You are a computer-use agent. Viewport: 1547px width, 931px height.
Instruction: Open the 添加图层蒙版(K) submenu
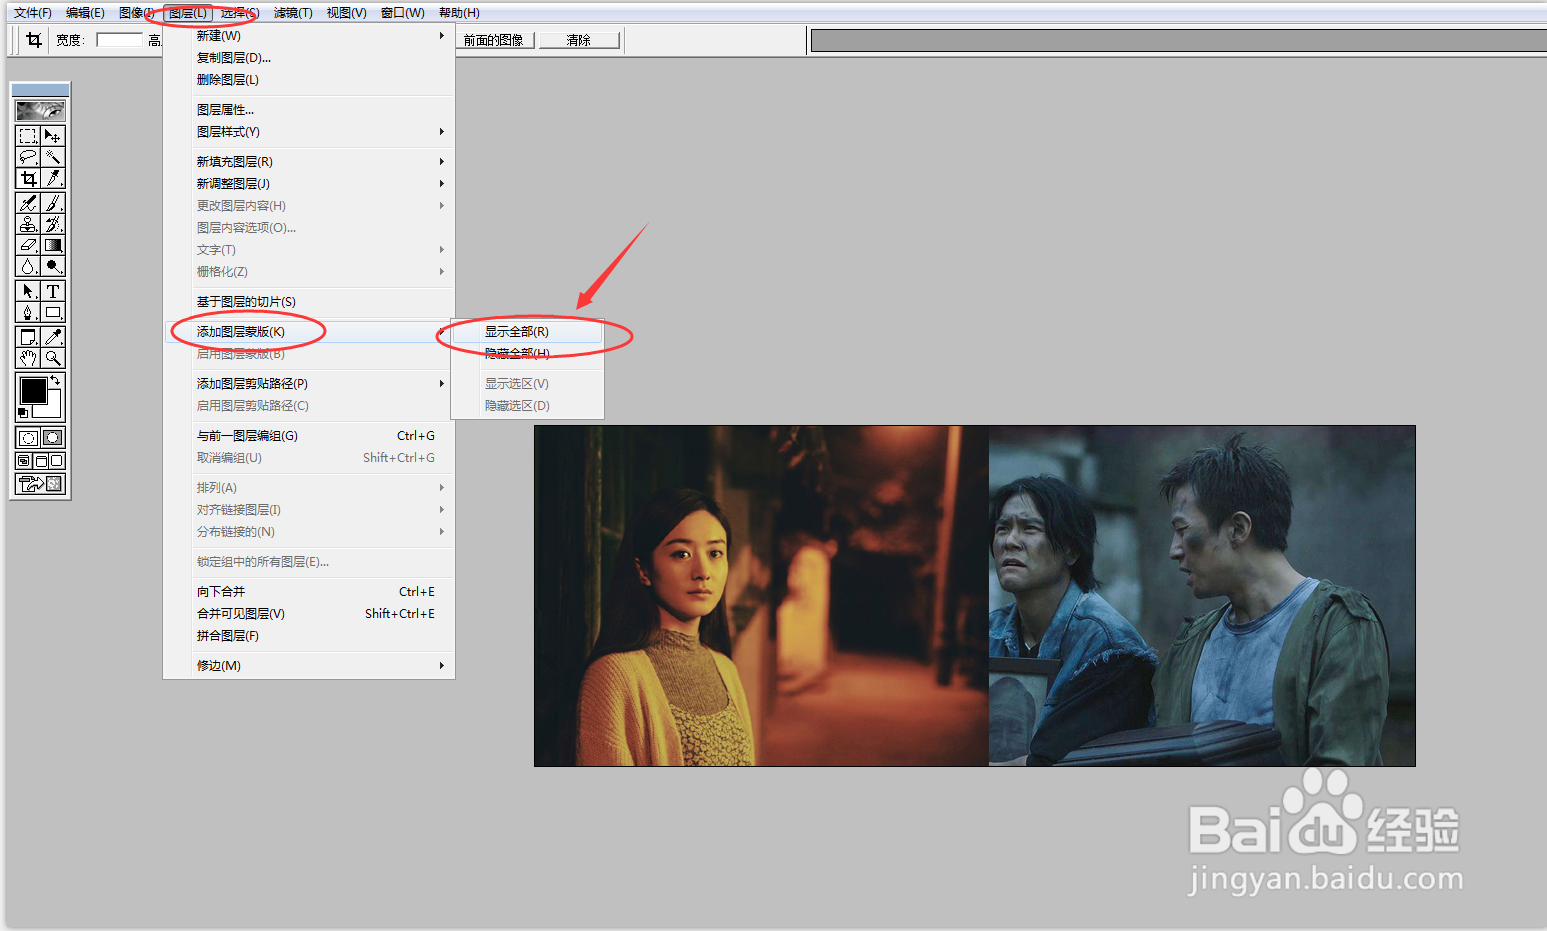(309, 332)
